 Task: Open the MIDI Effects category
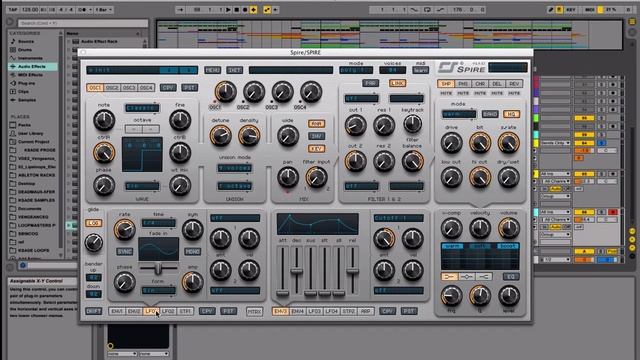pos(30,75)
